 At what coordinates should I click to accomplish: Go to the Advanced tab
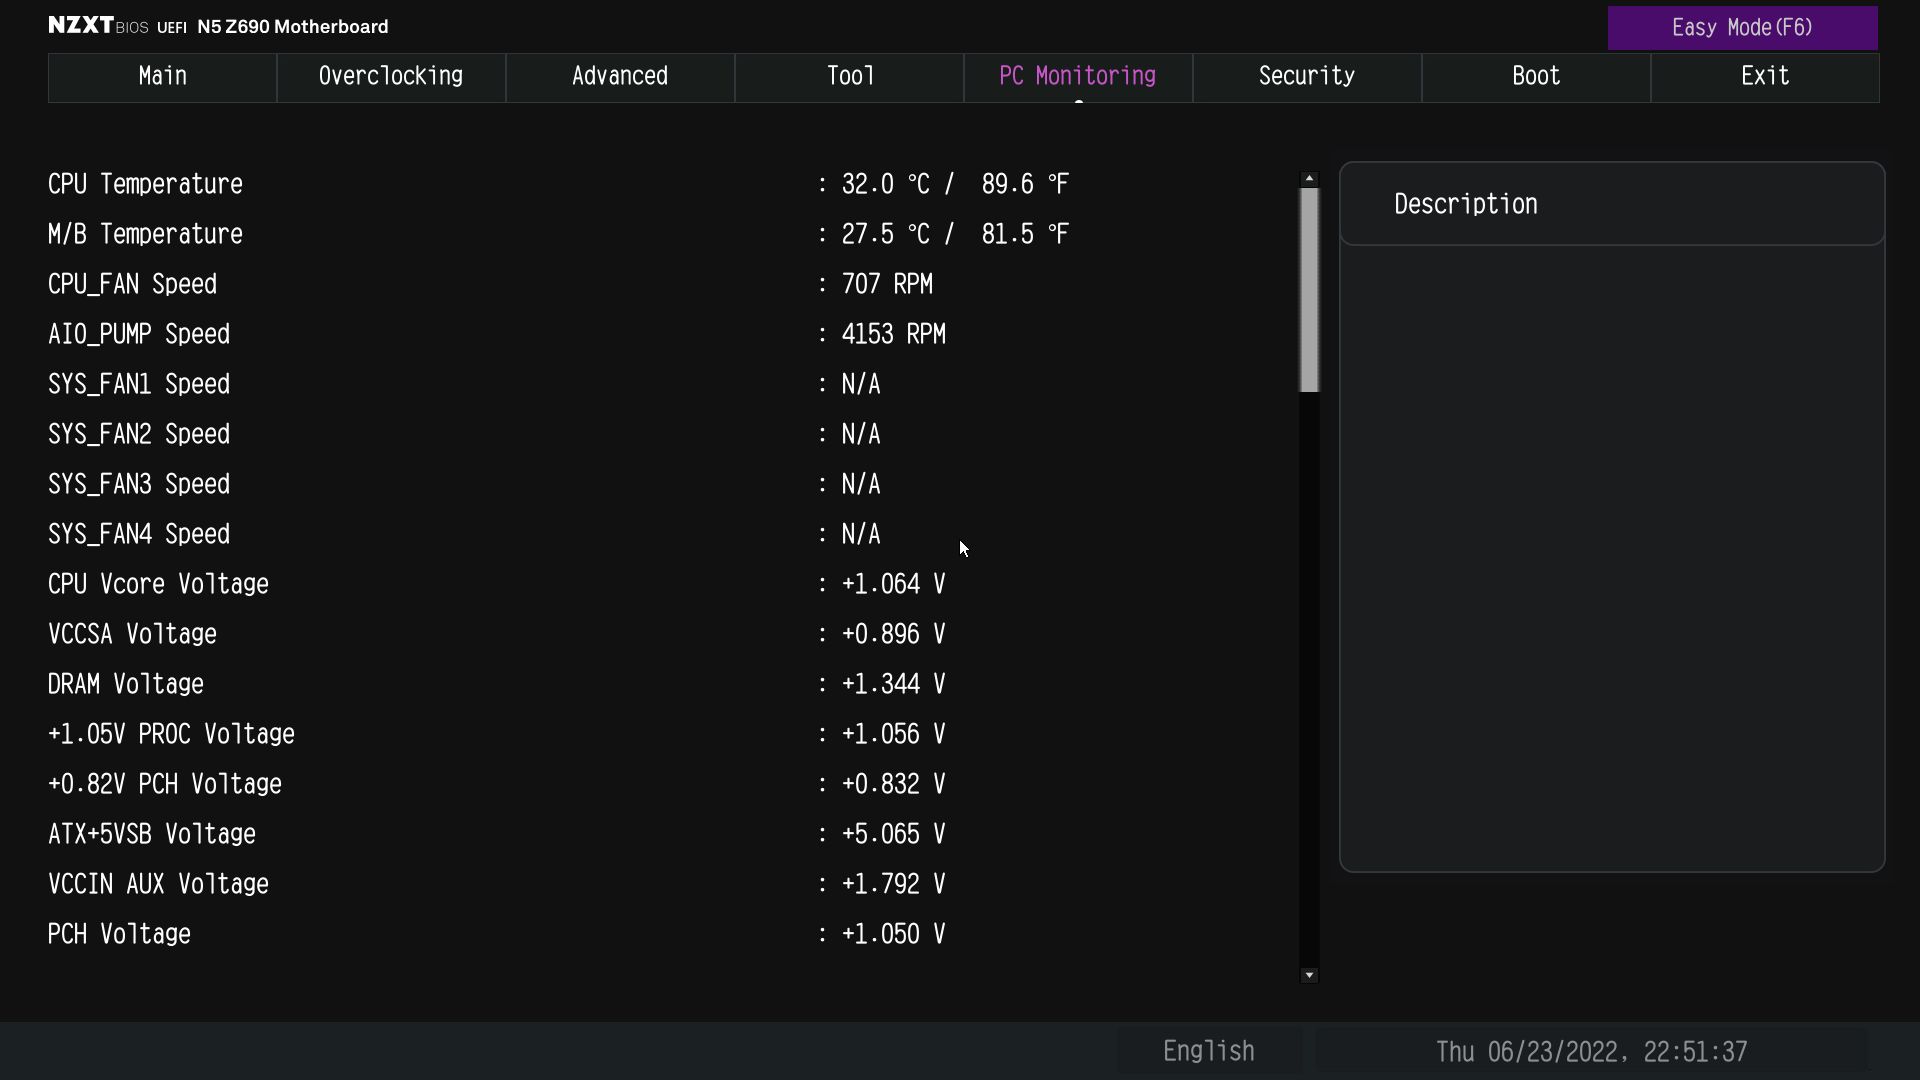[620, 77]
